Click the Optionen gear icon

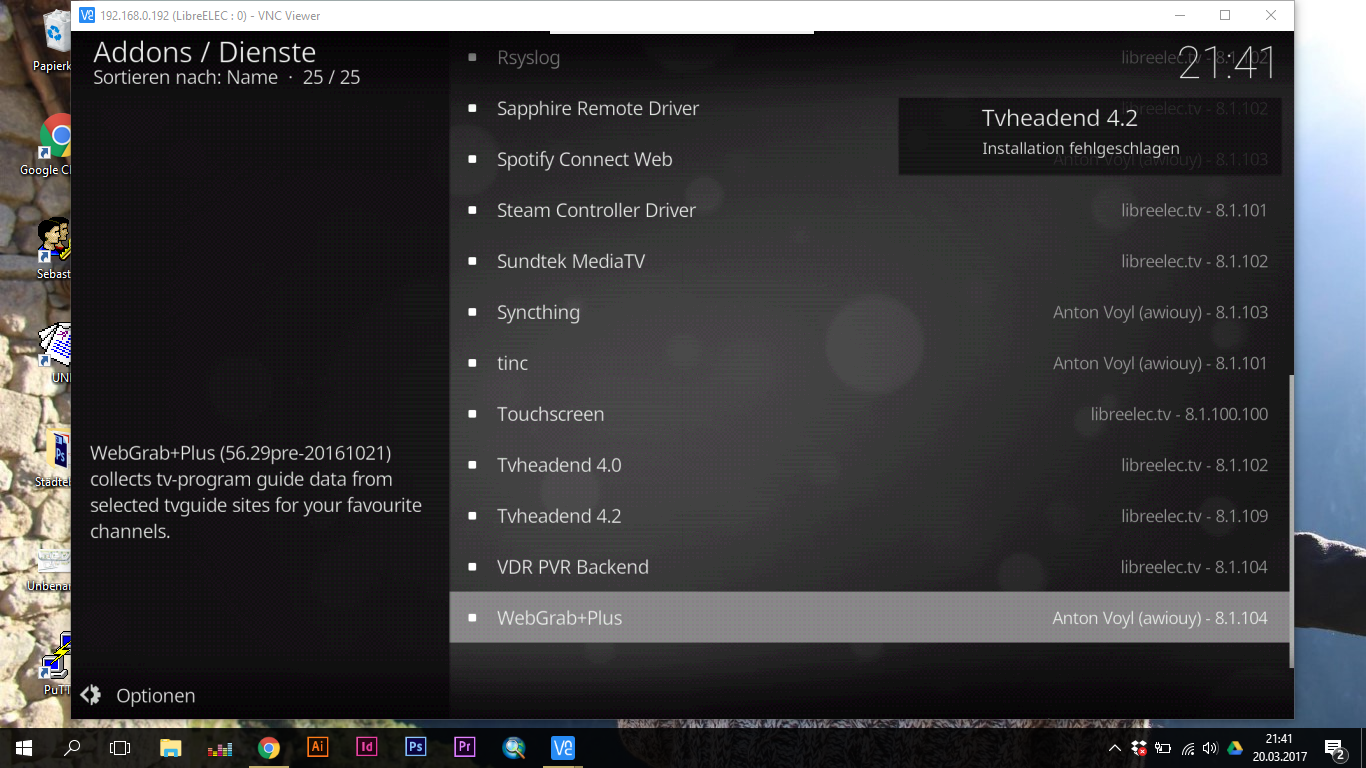[x=91, y=695]
